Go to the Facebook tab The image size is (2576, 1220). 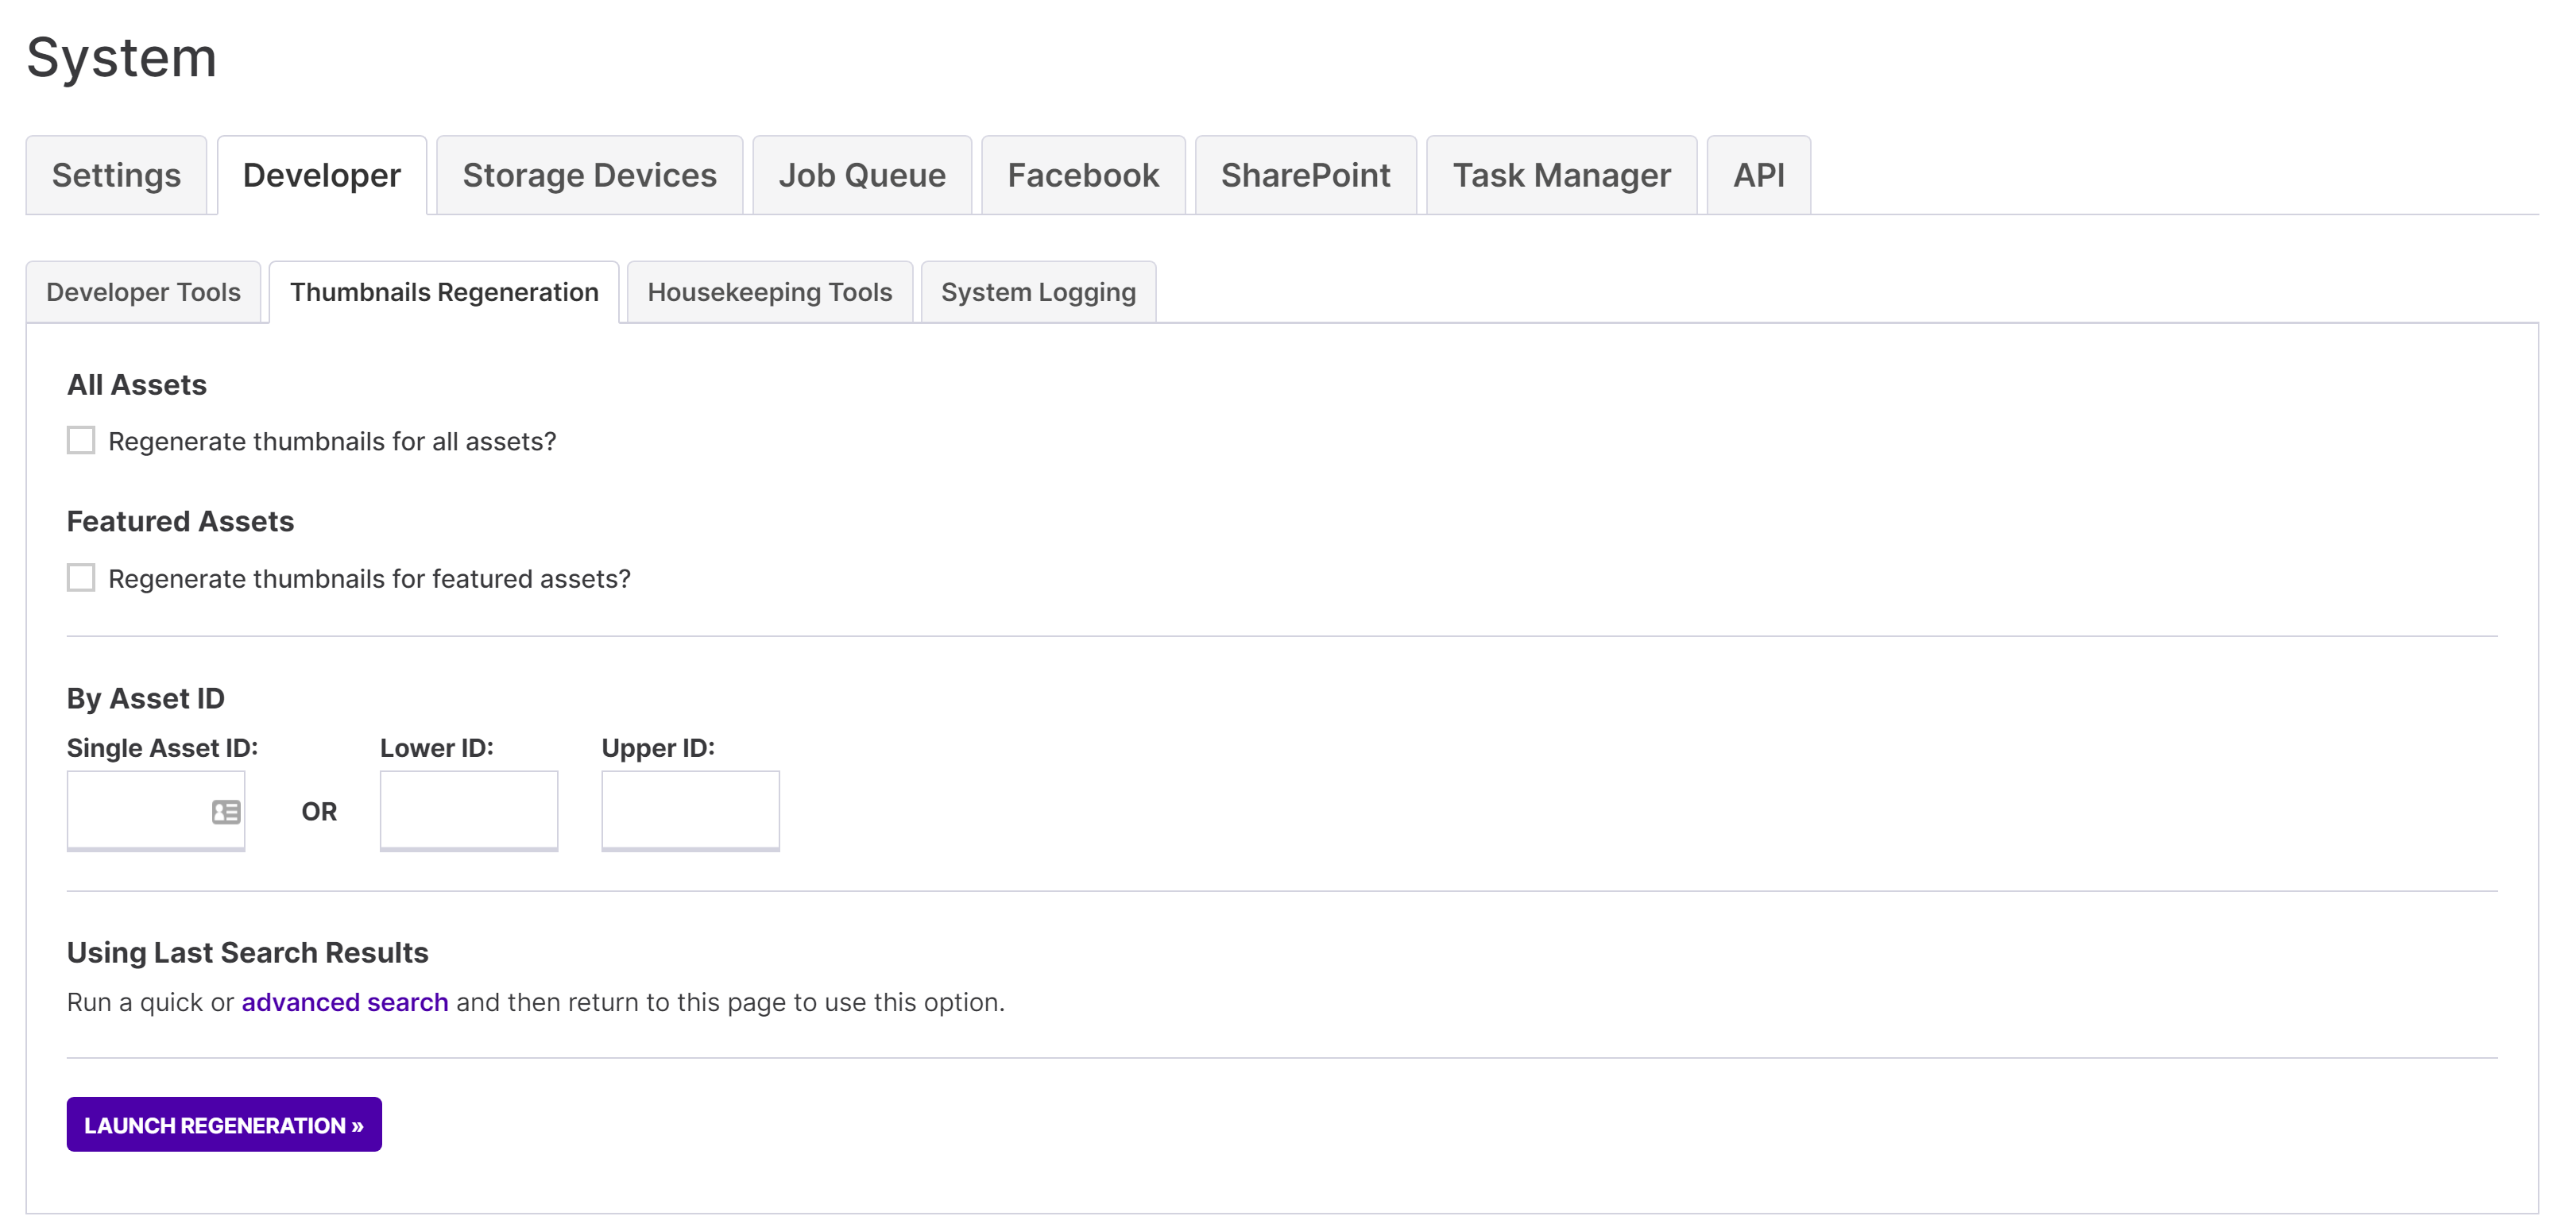point(1083,175)
